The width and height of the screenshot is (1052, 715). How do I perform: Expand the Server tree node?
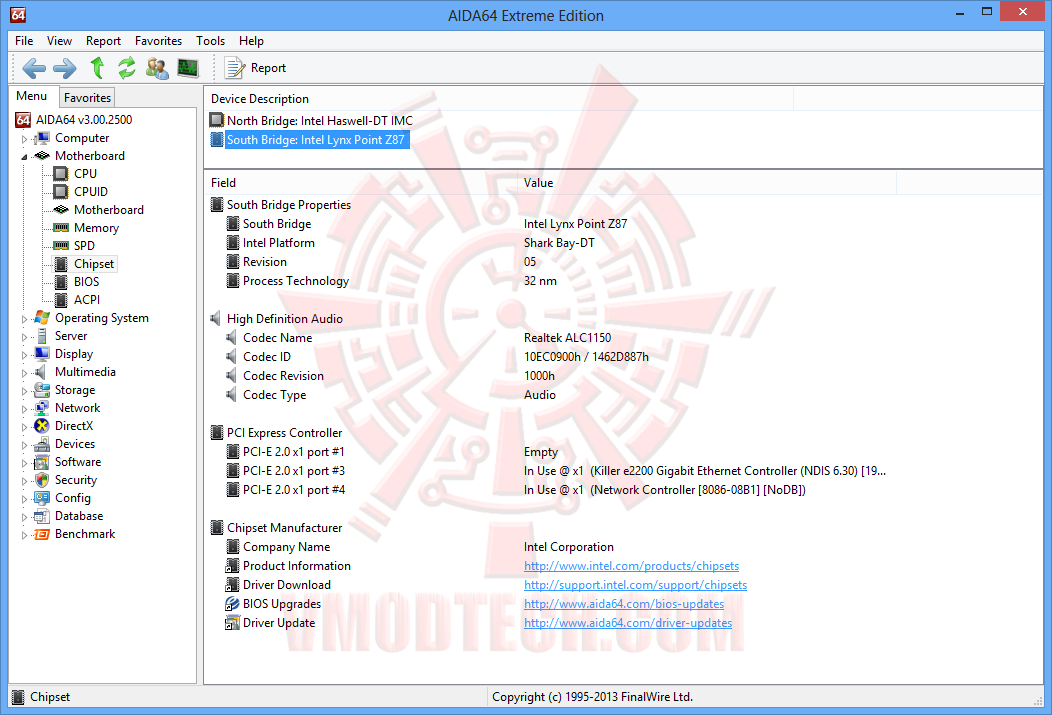(x=24, y=337)
